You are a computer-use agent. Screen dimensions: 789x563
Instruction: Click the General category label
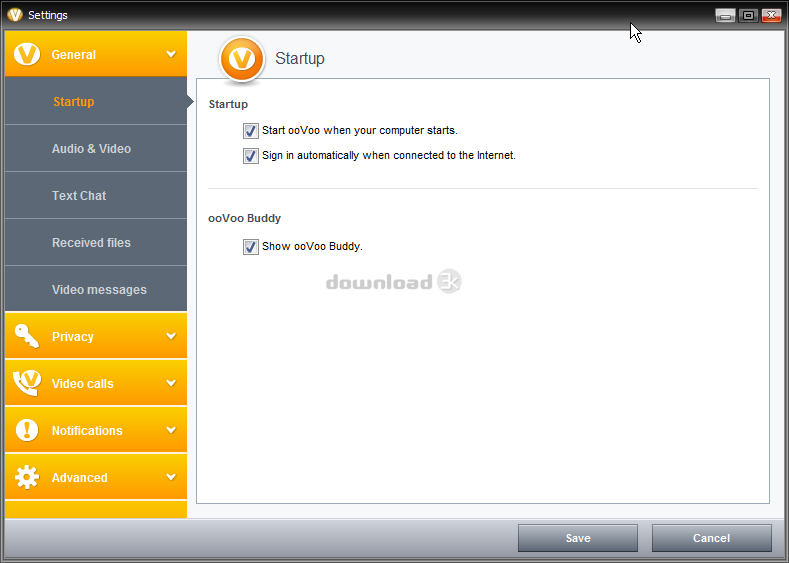point(73,54)
